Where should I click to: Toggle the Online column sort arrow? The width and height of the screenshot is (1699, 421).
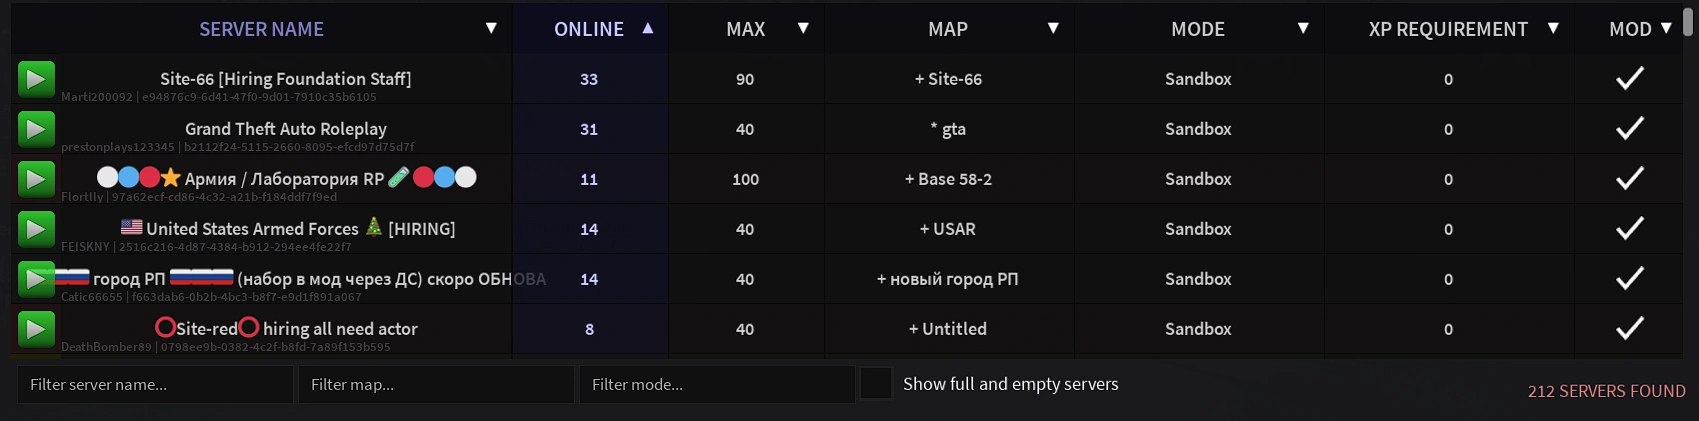coord(648,28)
